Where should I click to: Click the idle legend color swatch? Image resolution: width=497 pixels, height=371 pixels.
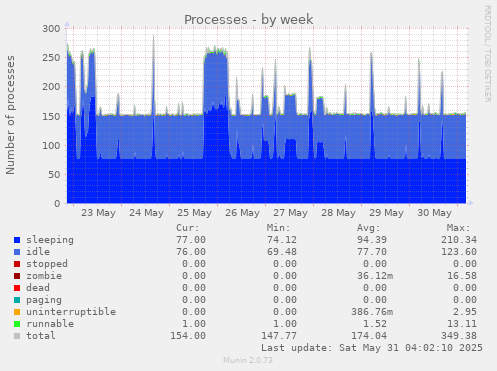17,252
